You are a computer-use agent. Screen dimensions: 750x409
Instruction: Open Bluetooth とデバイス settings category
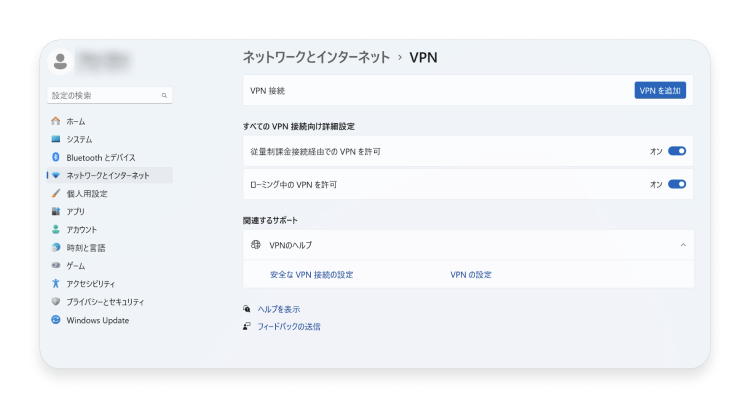point(110,157)
